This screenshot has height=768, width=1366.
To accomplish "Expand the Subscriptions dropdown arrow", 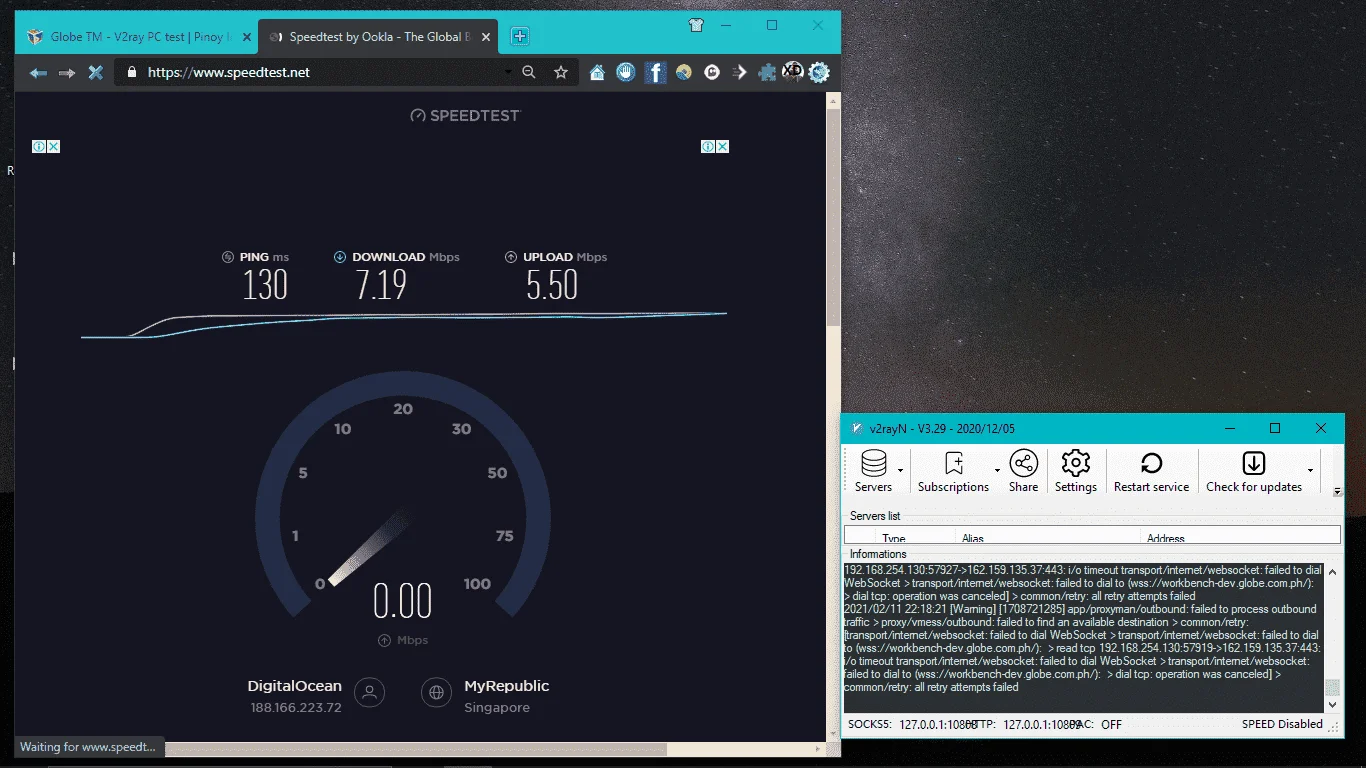I will click(x=997, y=471).
